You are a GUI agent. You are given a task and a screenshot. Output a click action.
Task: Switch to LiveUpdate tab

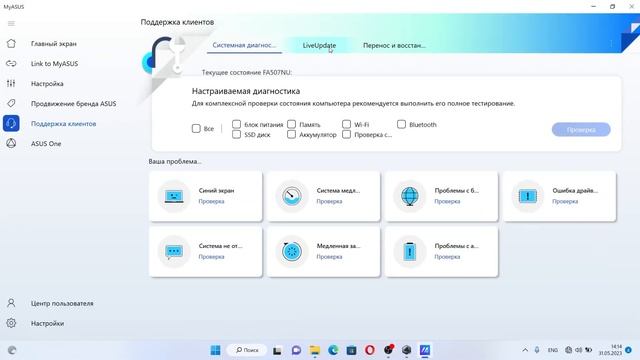319,45
